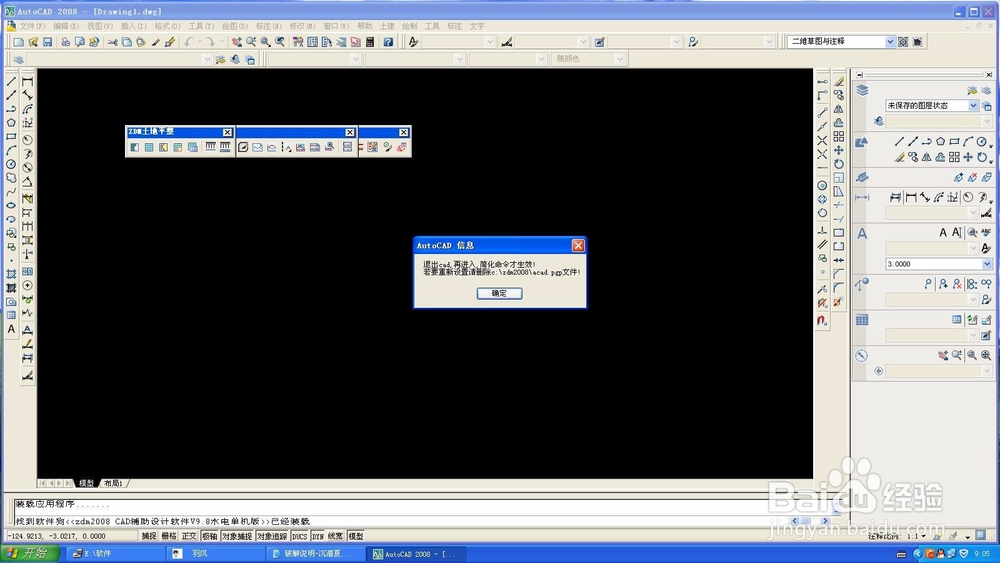Image resolution: width=1000 pixels, height=563 pixels.
Task: Click the Undo arrow in the standard toolbar
Action: tap(188, 42)
